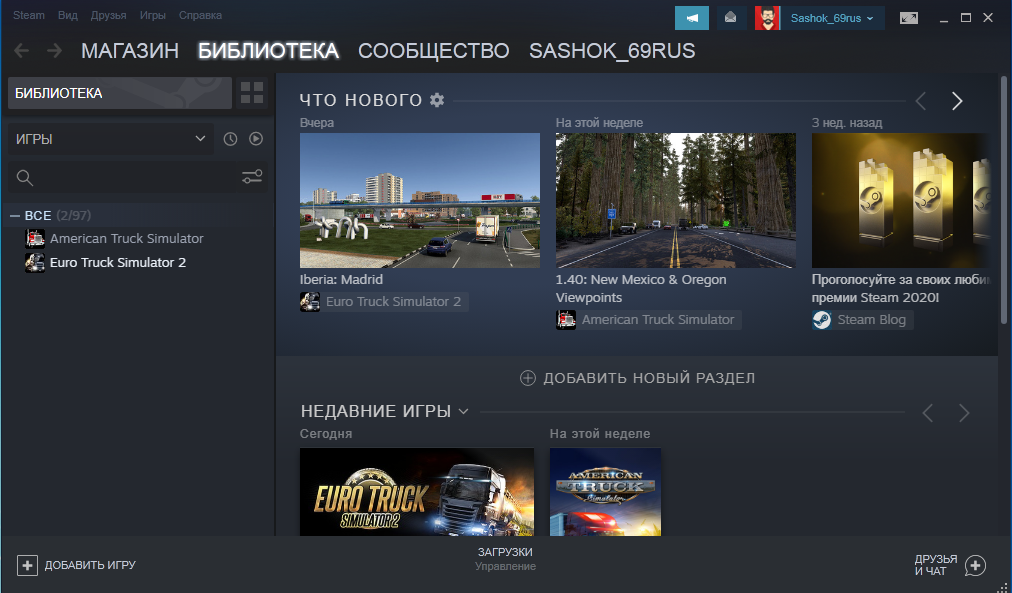Open New Mexico & Oregon Viewpoints thumbnail

(676, 200)
